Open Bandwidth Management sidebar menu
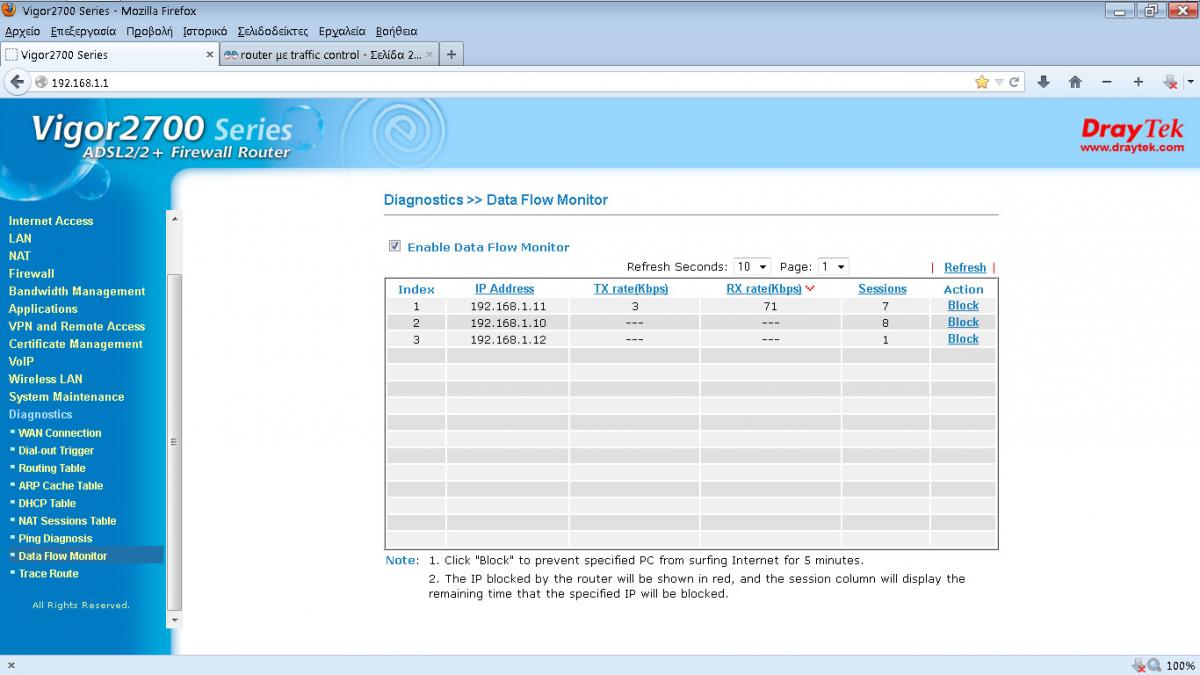The height and width of the screenshot is (675, 1200). [x=77, y=291]
